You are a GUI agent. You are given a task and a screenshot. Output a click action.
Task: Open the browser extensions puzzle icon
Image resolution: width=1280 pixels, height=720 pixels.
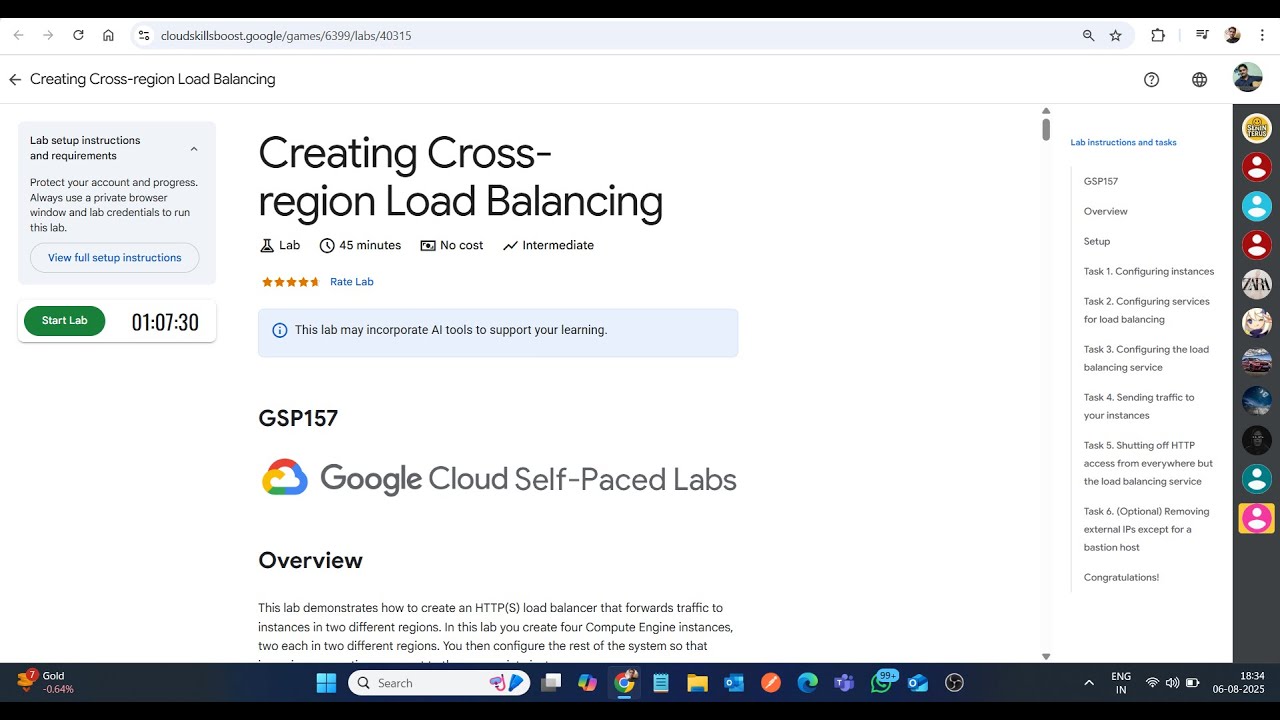(1158, 35)
